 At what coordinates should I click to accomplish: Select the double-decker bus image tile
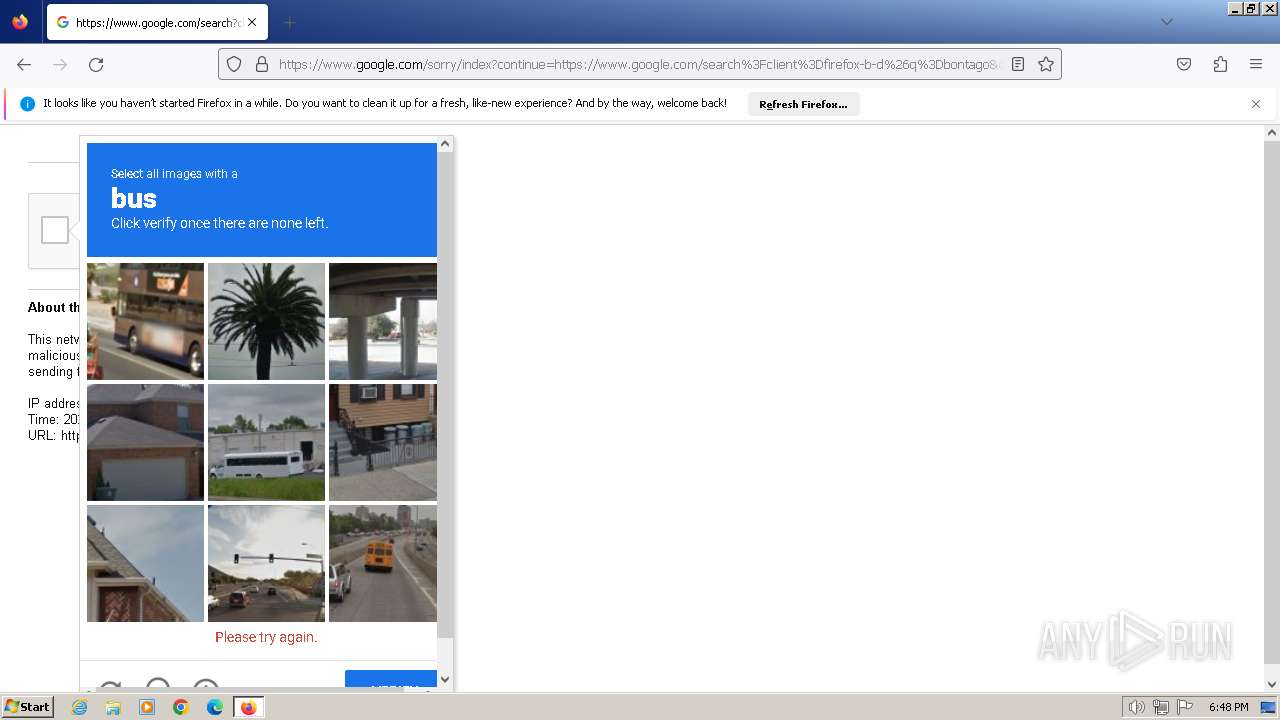pos(145,321)
